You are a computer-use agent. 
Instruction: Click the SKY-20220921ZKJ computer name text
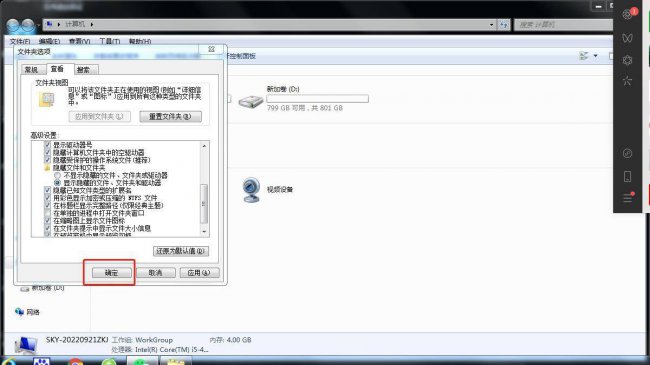click(x=77, y=340)
